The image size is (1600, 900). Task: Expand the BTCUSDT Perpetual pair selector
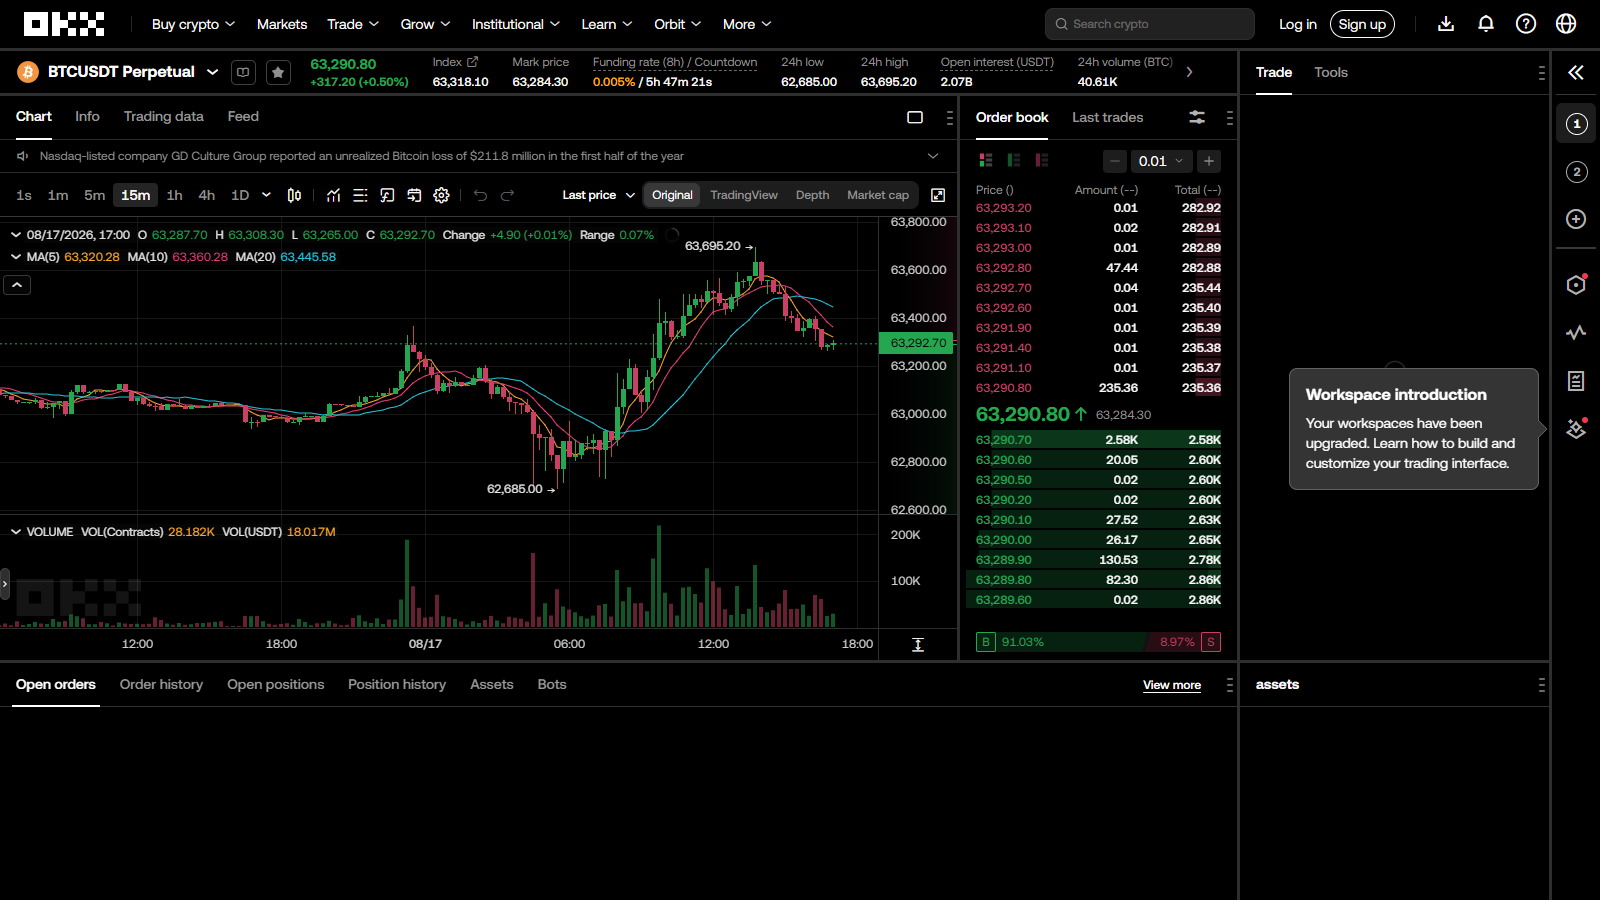tap(212, 72)
